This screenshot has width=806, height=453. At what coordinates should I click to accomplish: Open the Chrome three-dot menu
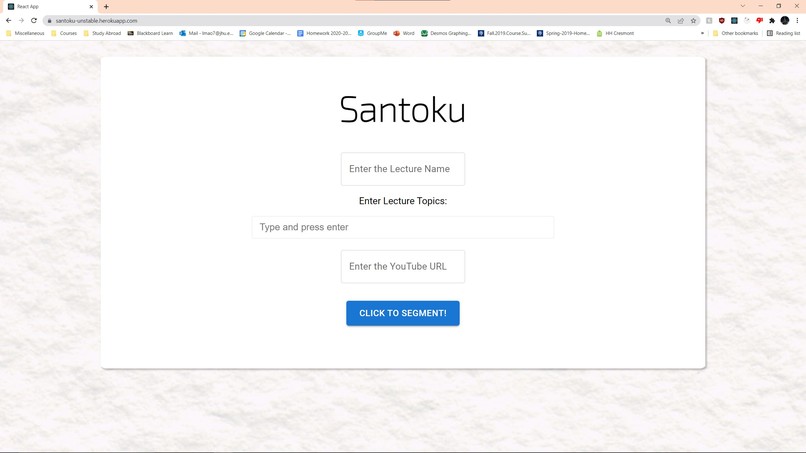(797, 21)
